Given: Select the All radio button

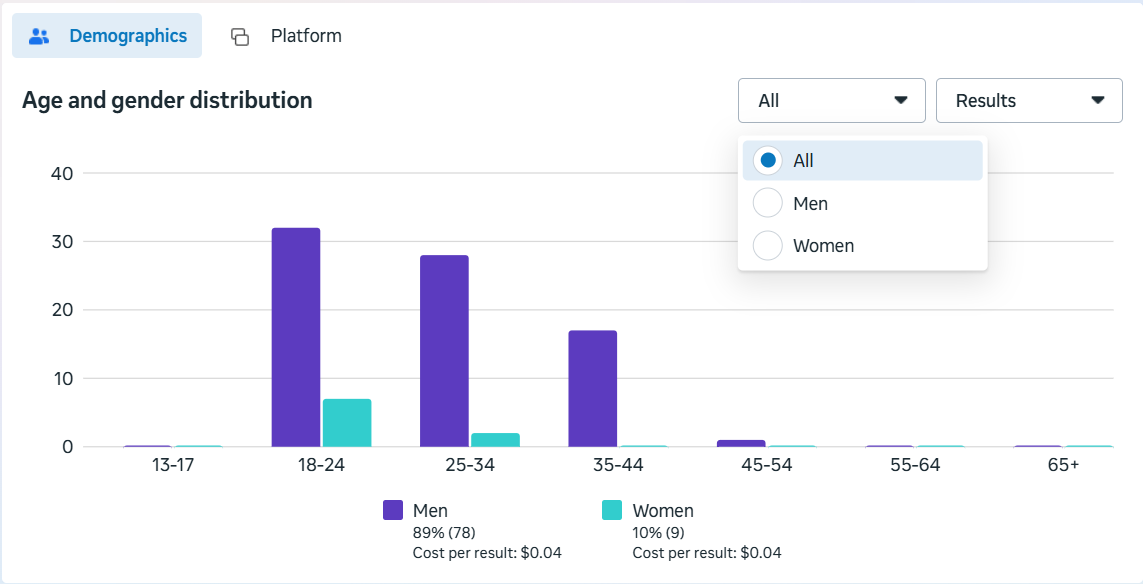Looking at the screenshot, I should click(x=768, y=160).
